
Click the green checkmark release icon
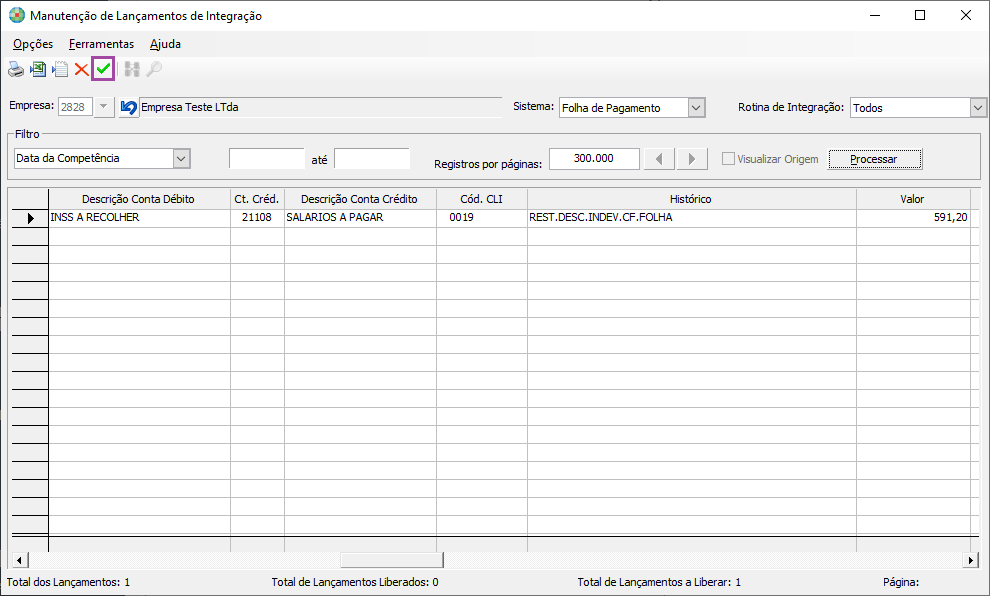click(x=103, y=69)
